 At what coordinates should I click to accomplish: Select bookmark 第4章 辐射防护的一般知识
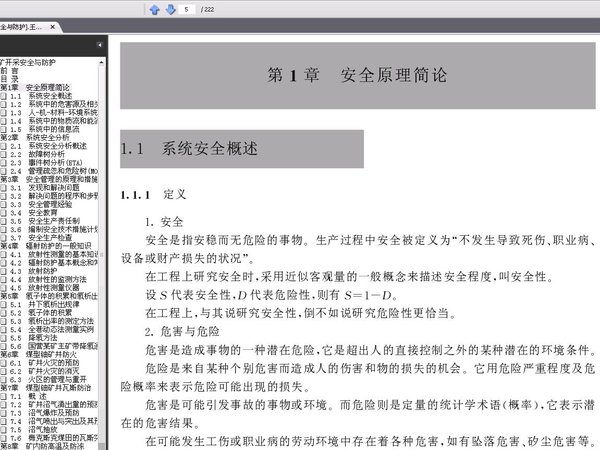pos(46,246)
